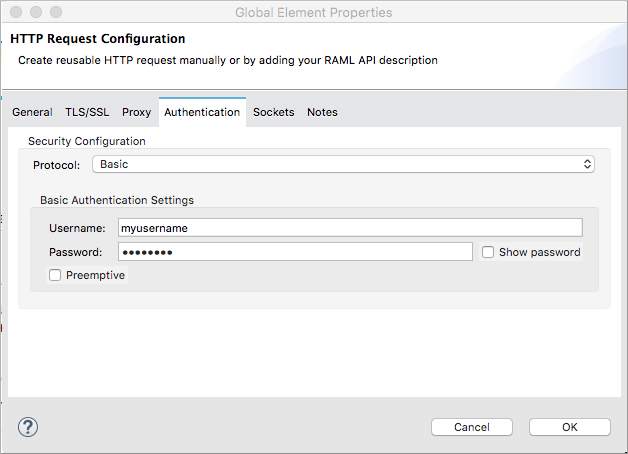Switch to the Sockets tab
628x454 pixels.
tap(273, 112)
